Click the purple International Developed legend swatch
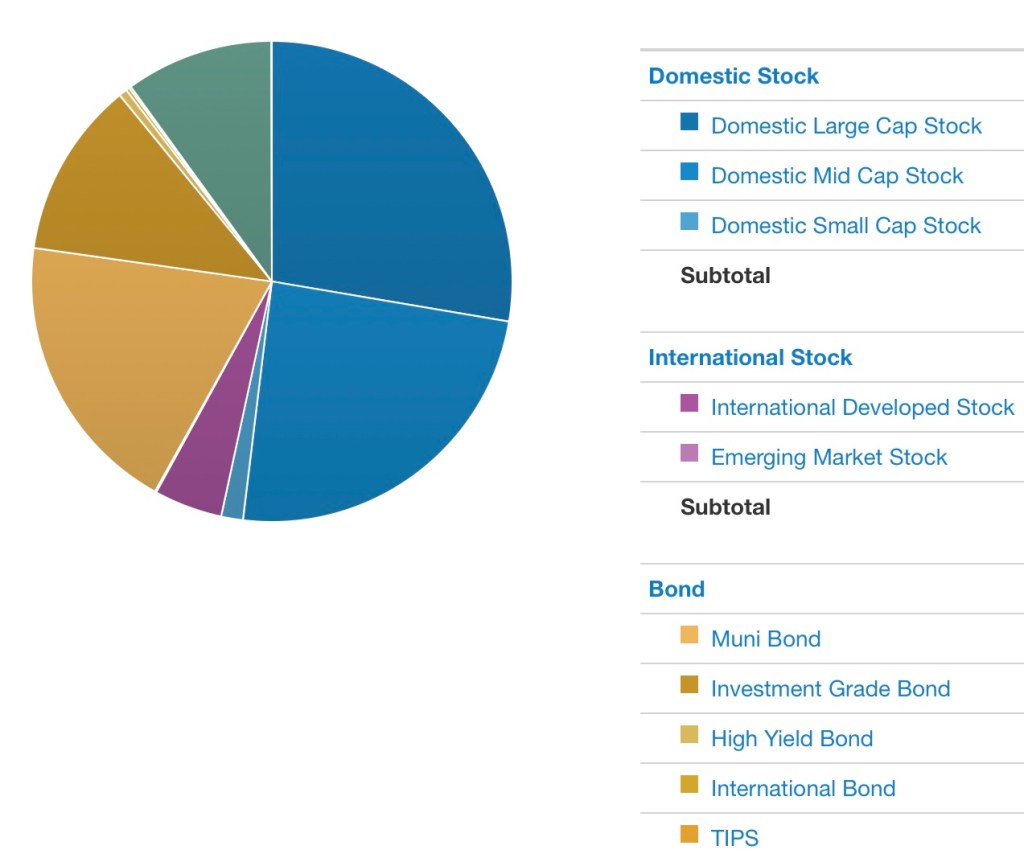 (x=689, y=405)
